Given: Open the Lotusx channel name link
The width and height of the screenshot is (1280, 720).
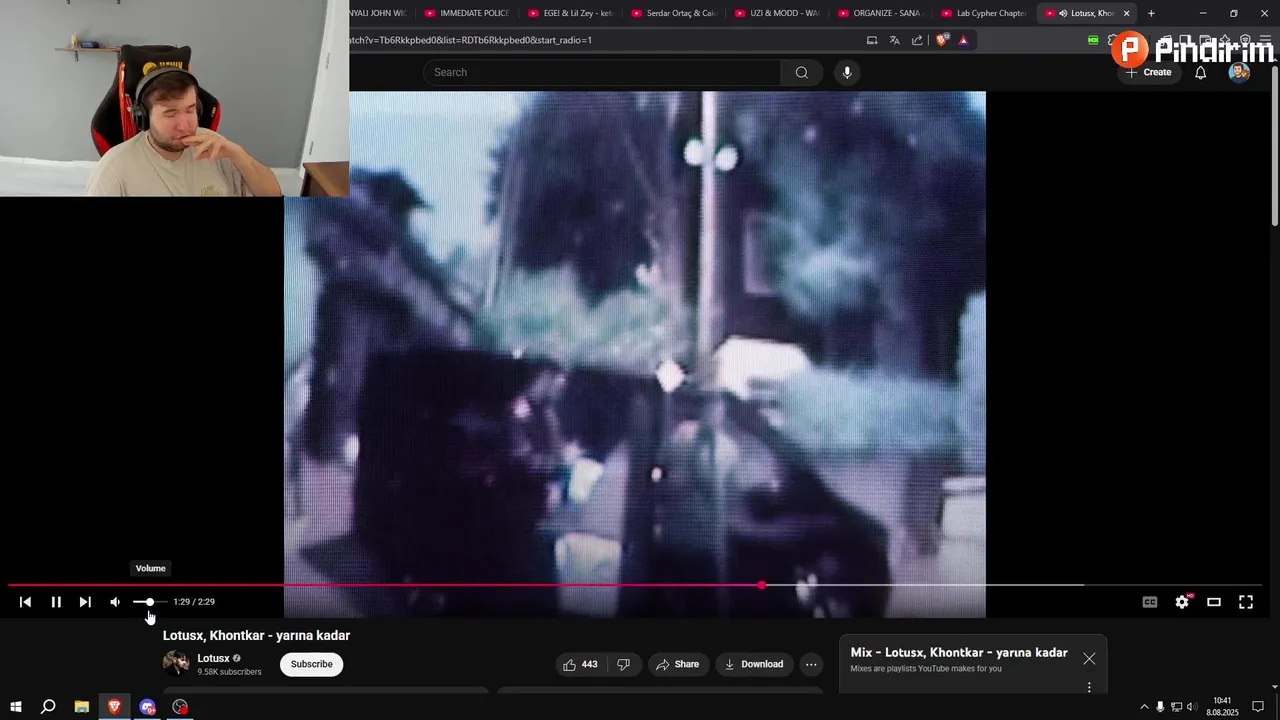Looking at the screenshot, I should [213, 658].
